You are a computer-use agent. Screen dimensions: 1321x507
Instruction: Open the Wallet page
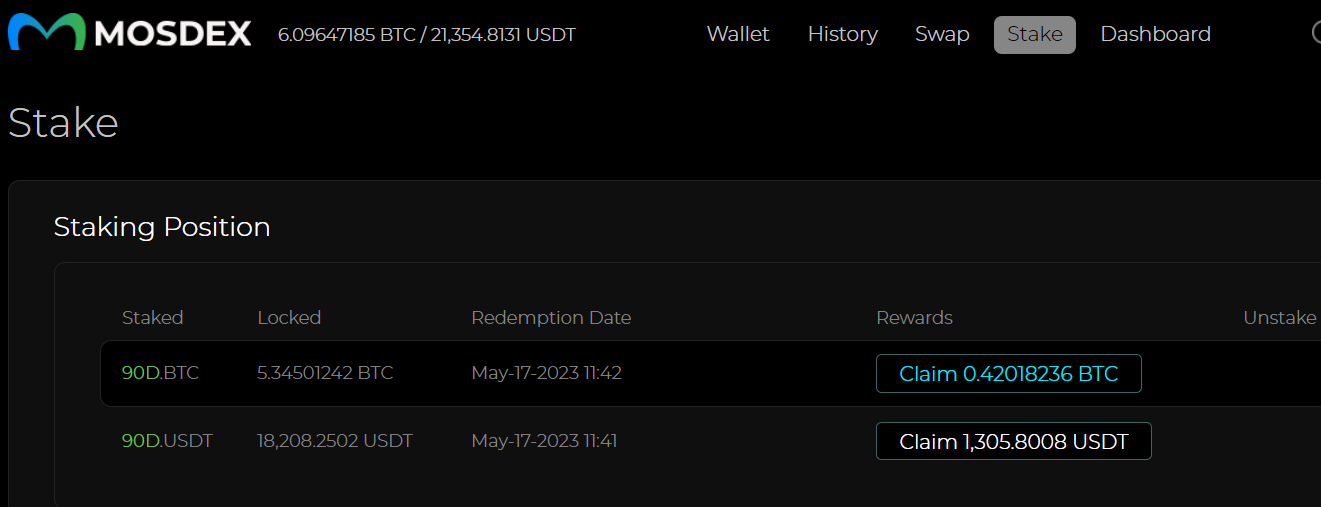tap(738, 34)
